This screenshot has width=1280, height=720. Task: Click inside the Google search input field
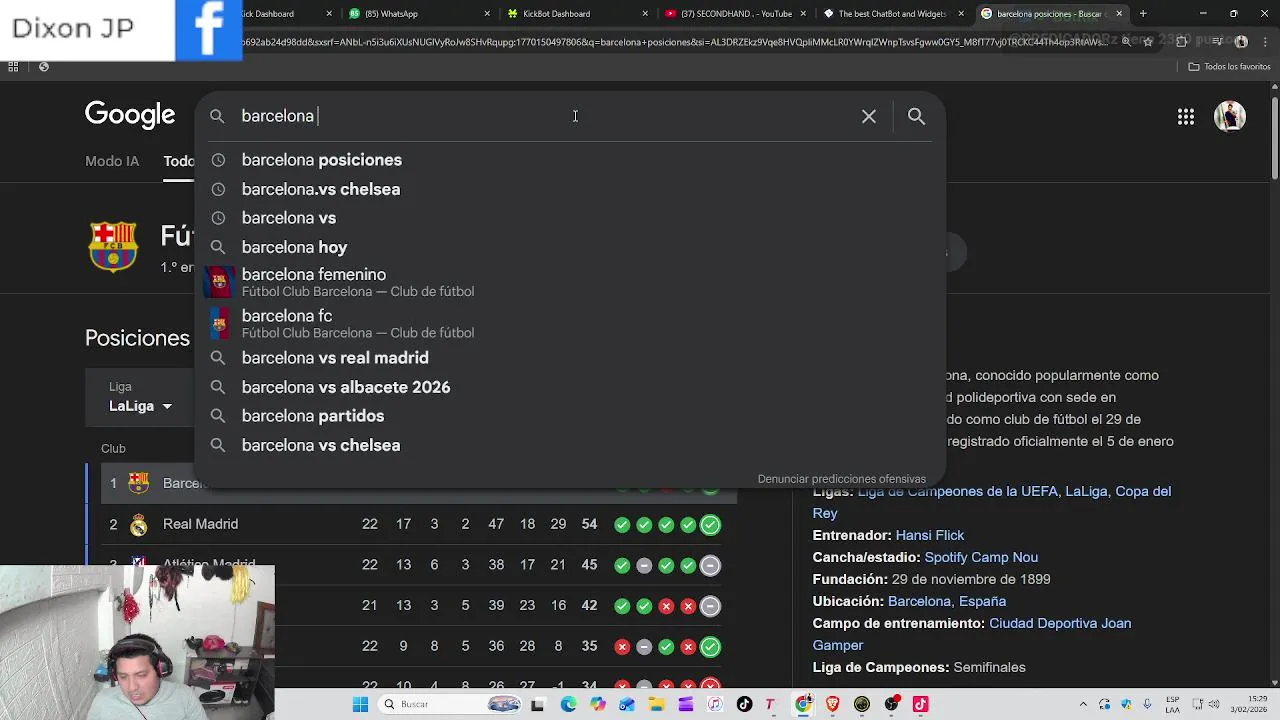click(540, 116)
